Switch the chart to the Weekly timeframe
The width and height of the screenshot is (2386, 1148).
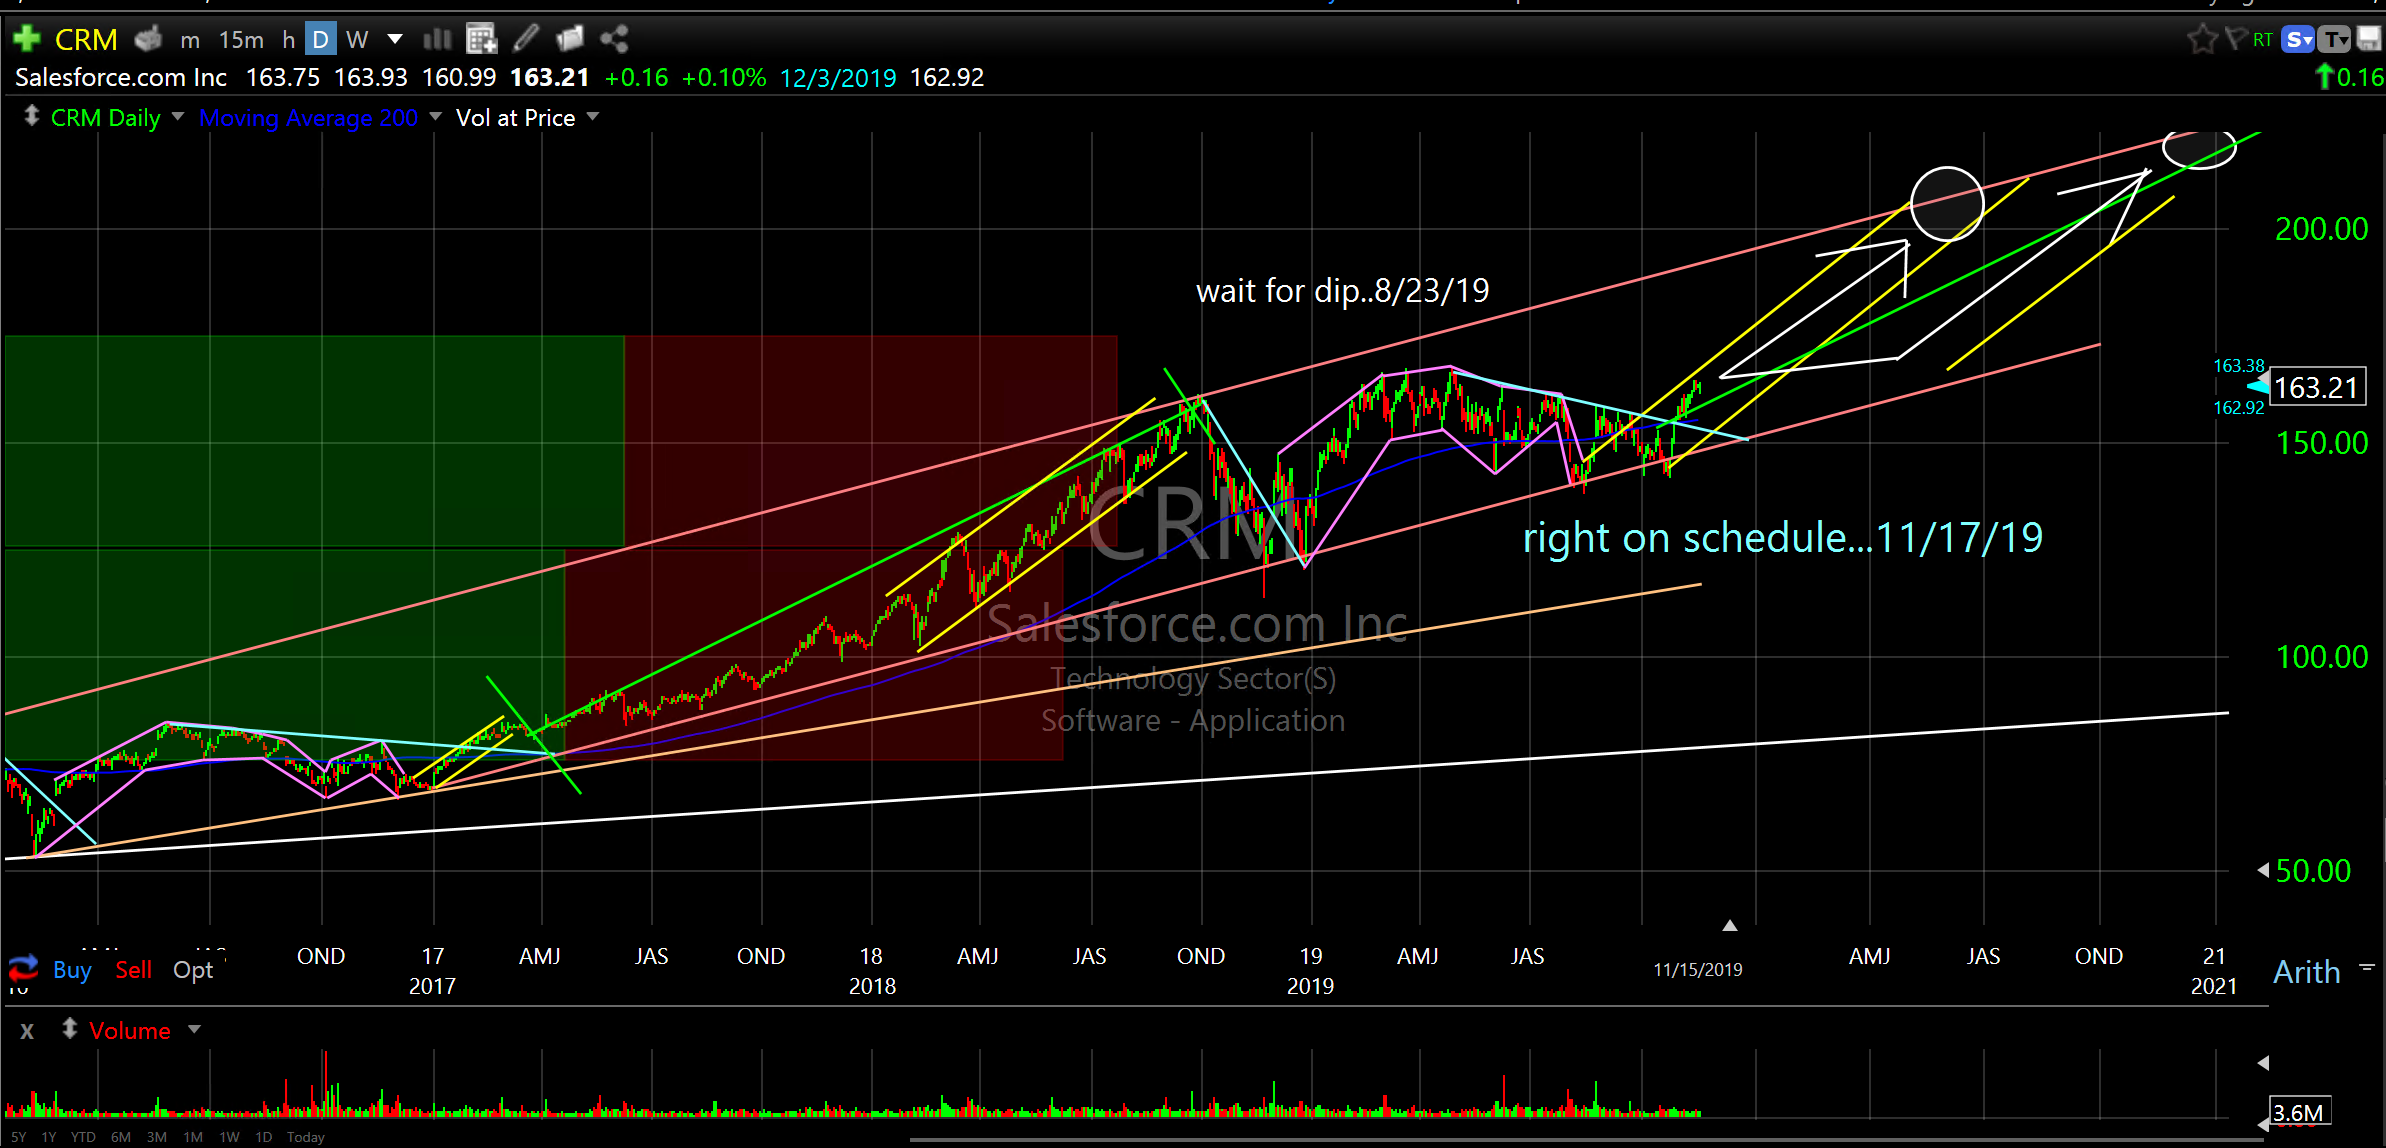pyautogui.click(x=357, y=39)
